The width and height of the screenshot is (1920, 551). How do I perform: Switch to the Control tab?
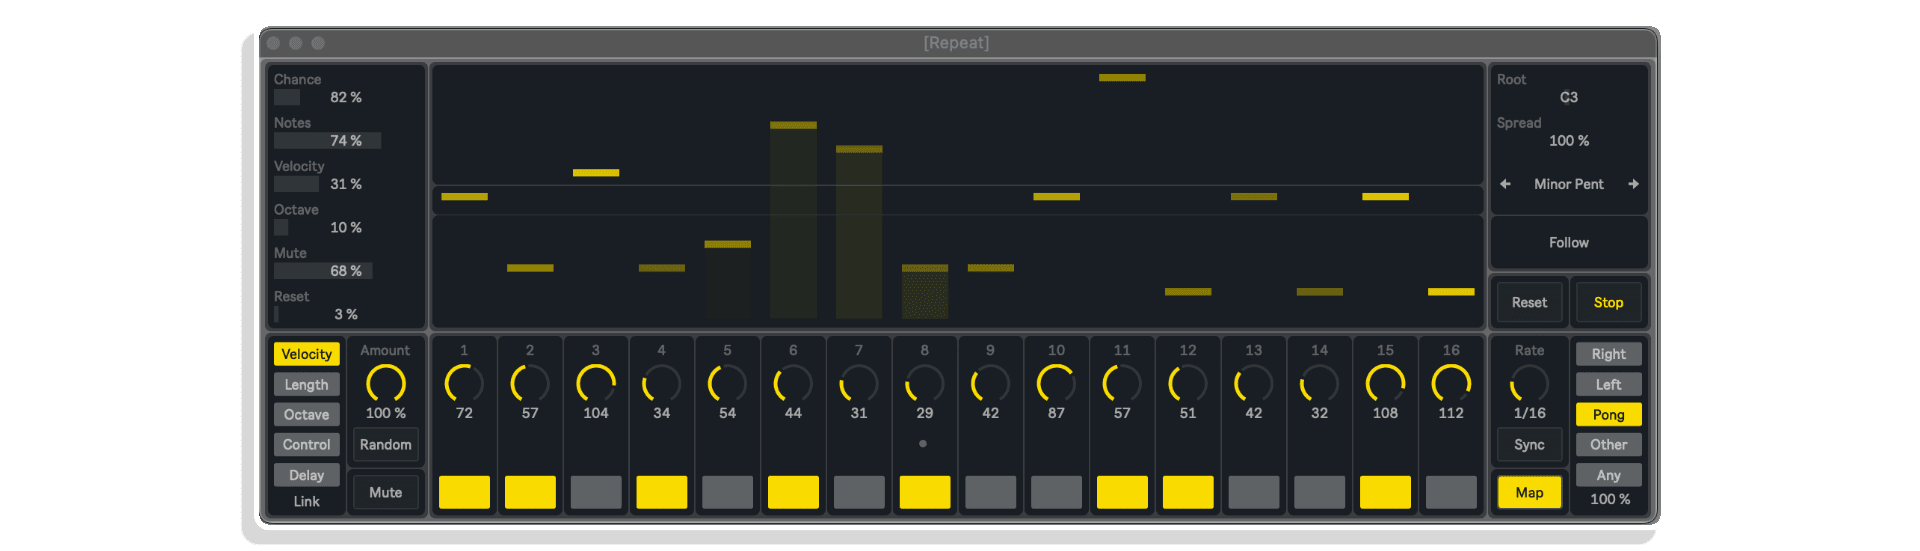pos(306,444)
